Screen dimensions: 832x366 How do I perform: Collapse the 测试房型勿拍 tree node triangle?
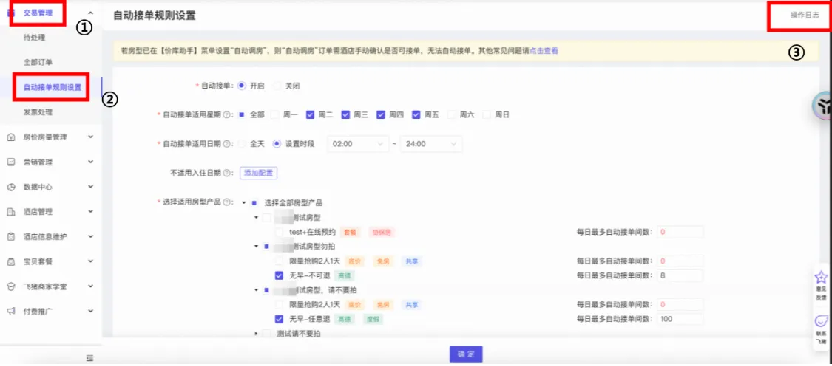(x=256, y=247)
